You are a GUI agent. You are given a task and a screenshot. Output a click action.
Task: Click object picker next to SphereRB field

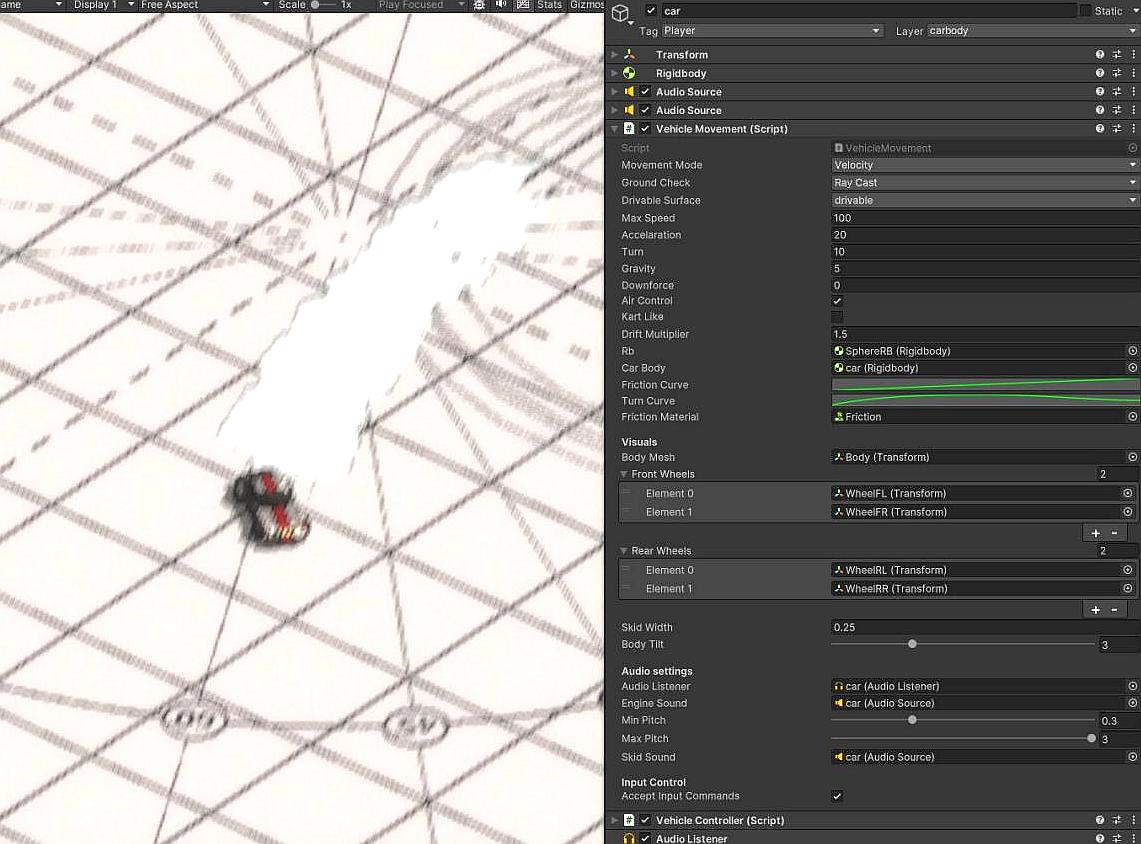click(x=1132, y=351)
